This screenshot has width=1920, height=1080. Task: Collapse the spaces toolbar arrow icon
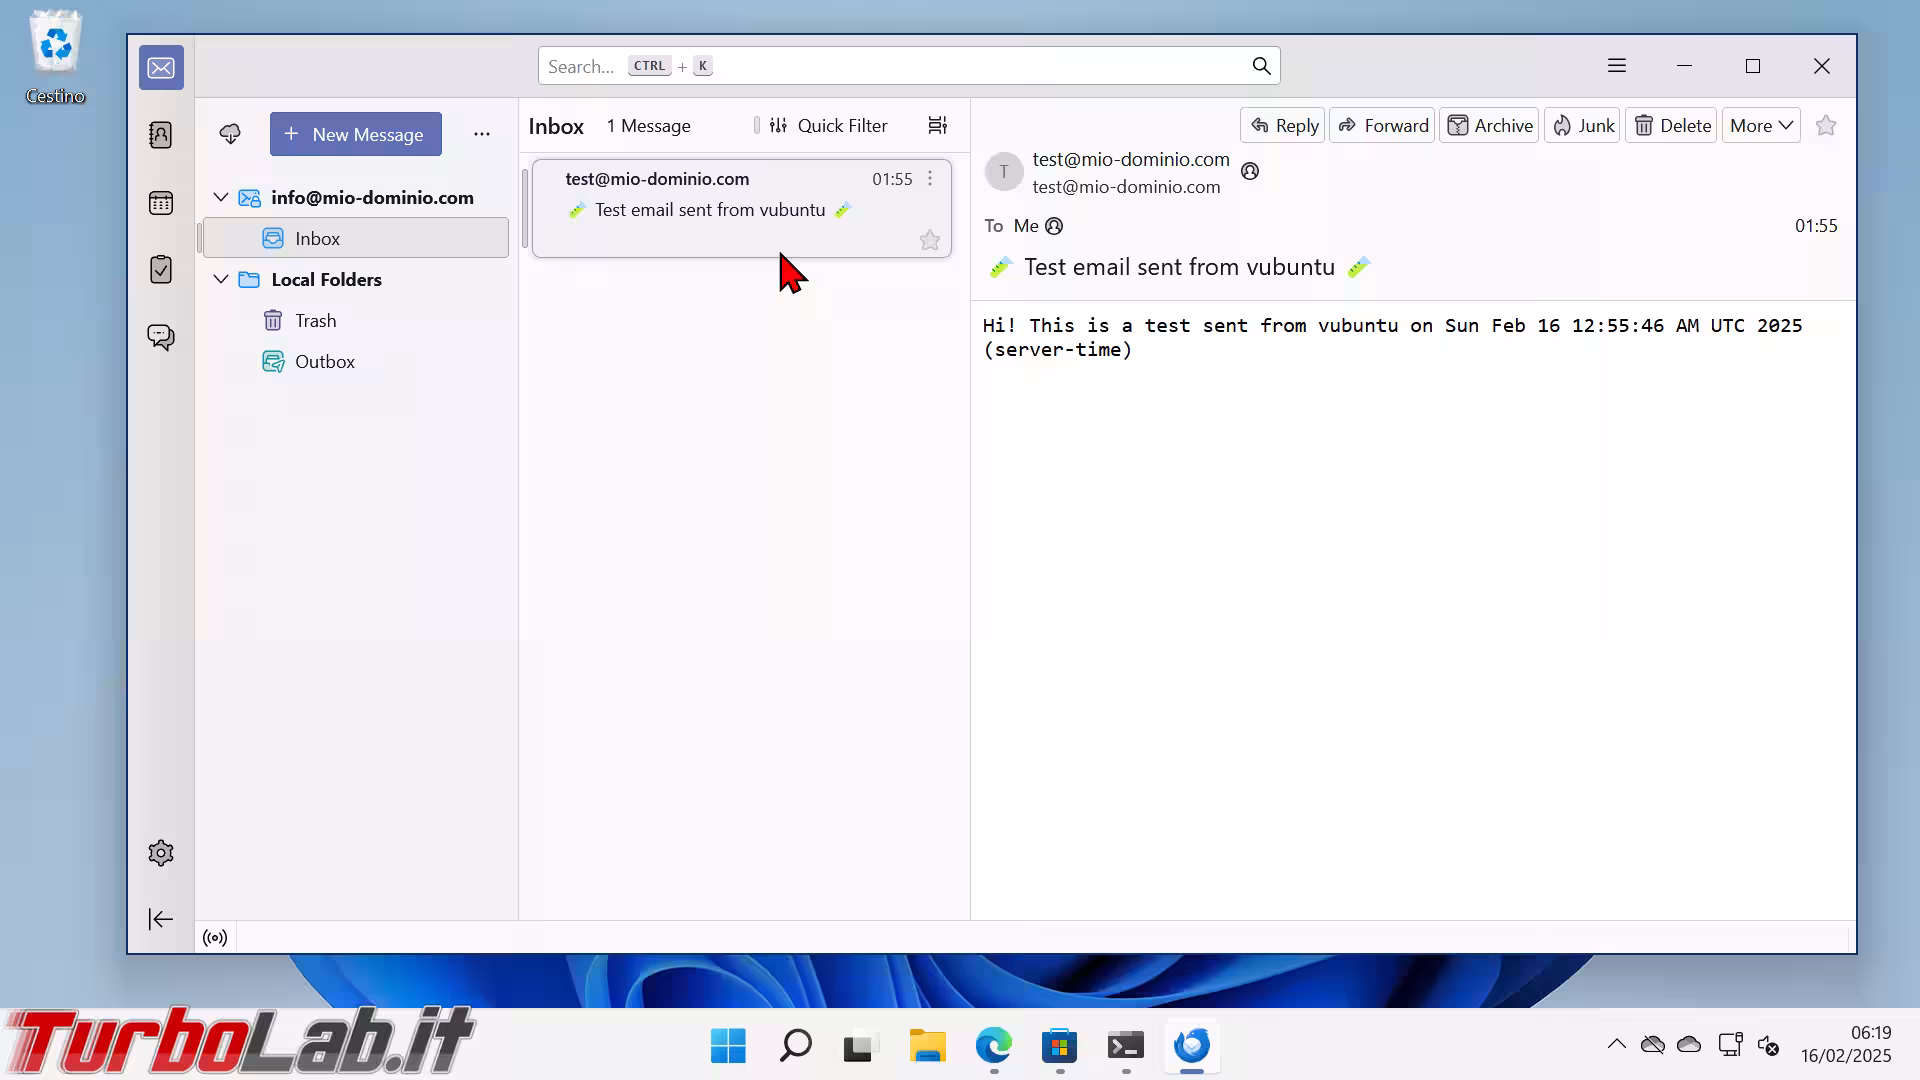(161, 919)
